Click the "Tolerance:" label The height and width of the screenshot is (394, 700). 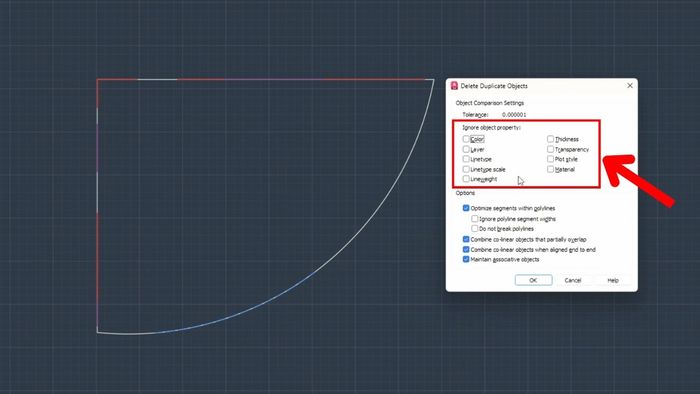pos(475,115)
